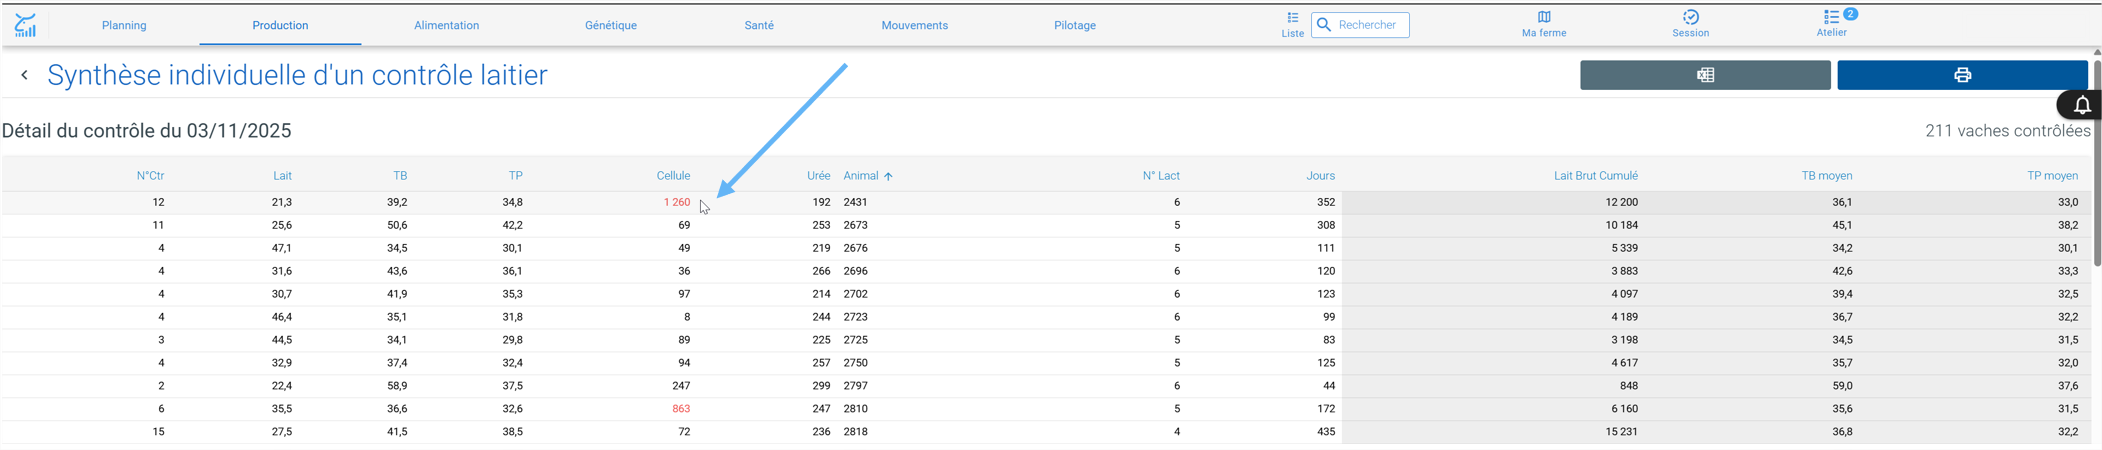The width and height of the screenshot is (2102, 450).
Task: Select animal 2810 cell
Action: click(x=855, y=409)
